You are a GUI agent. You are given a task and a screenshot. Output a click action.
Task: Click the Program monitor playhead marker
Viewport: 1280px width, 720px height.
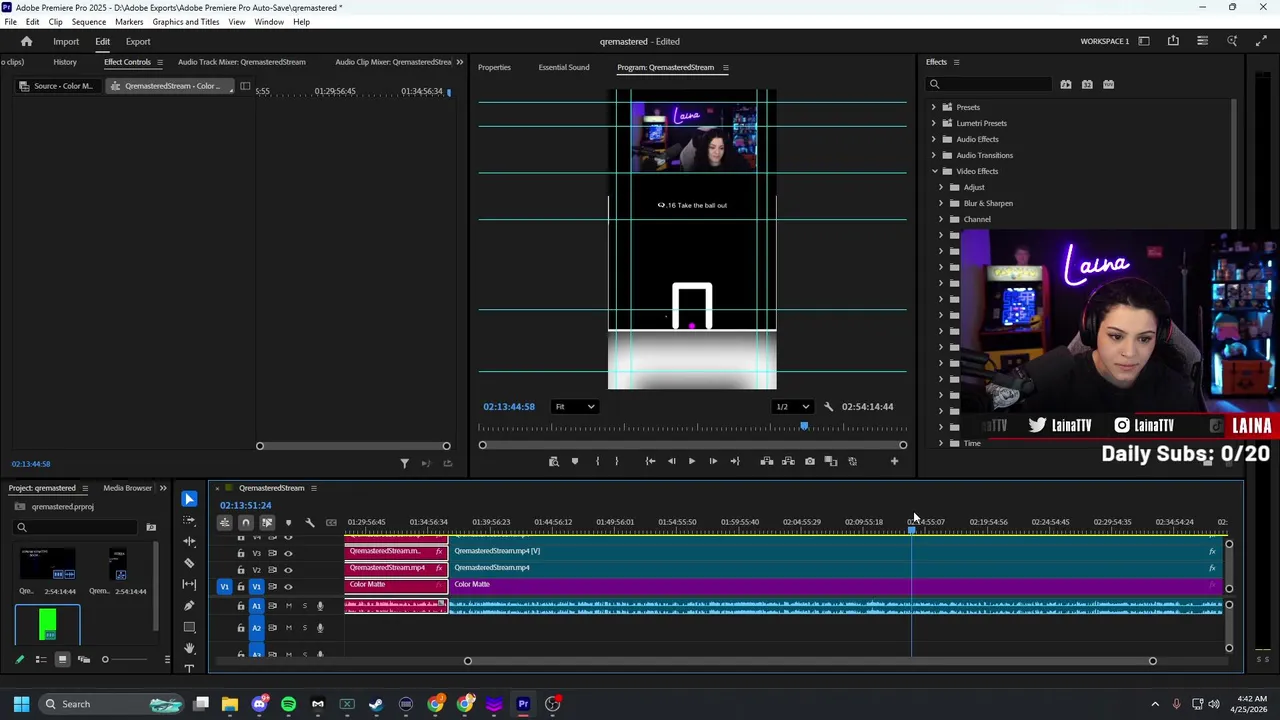[804, 427]
